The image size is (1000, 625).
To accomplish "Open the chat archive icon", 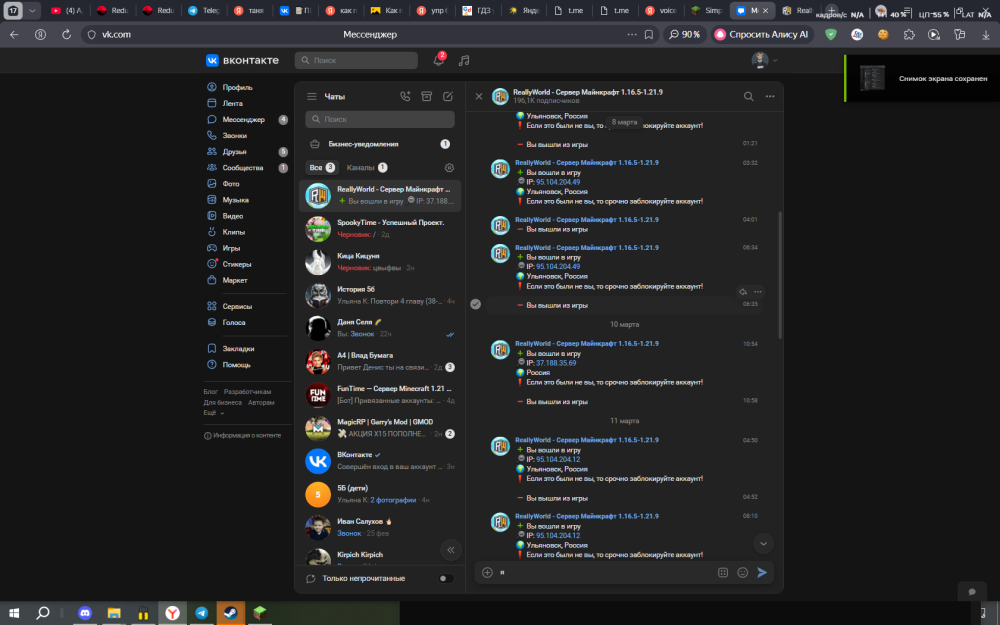I will pyautogui.click(x=427, y=96).
